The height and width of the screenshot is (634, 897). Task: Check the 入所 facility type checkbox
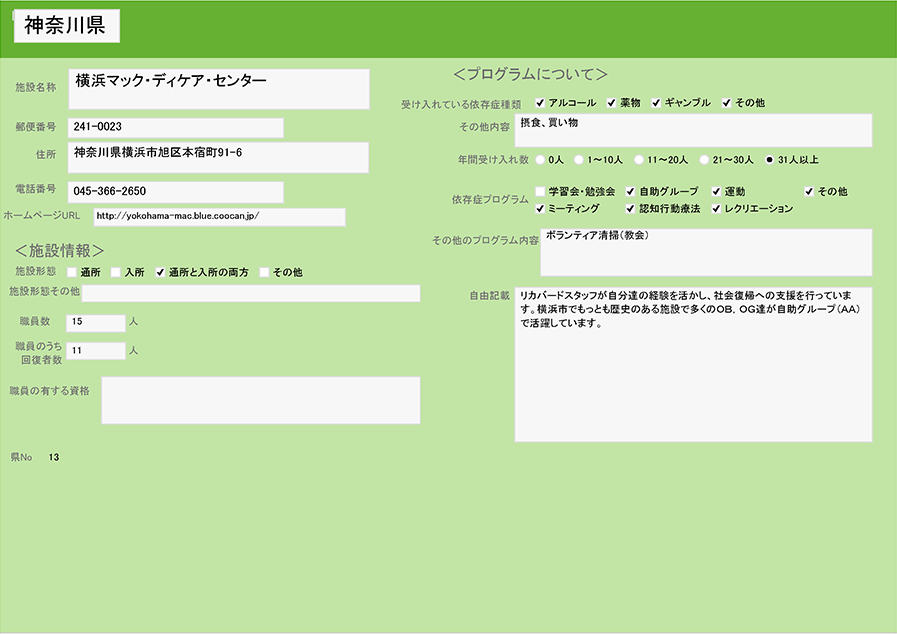click(116, 272)
